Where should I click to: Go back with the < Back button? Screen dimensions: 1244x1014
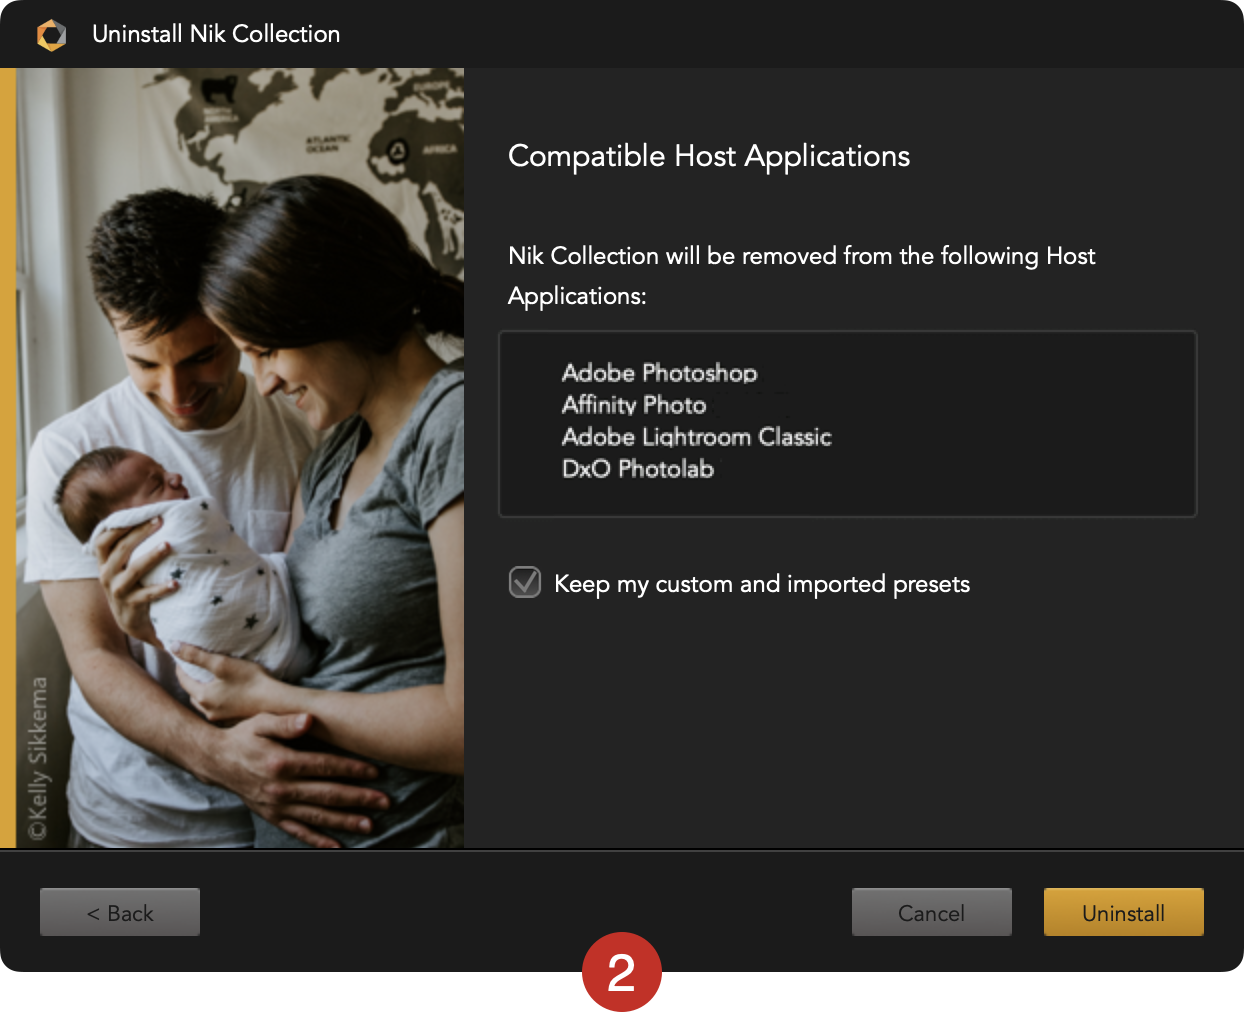click(120, 912)
